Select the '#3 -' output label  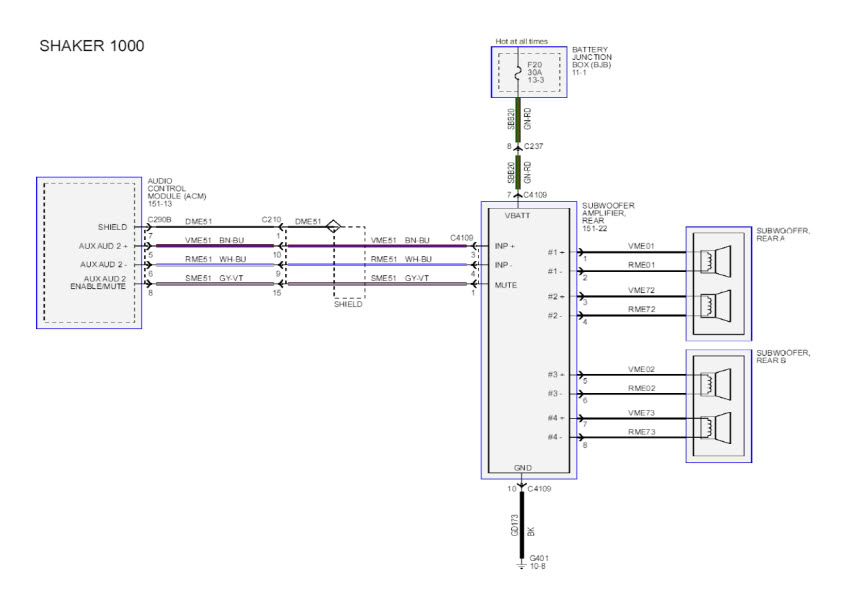(x=555, y=393)
